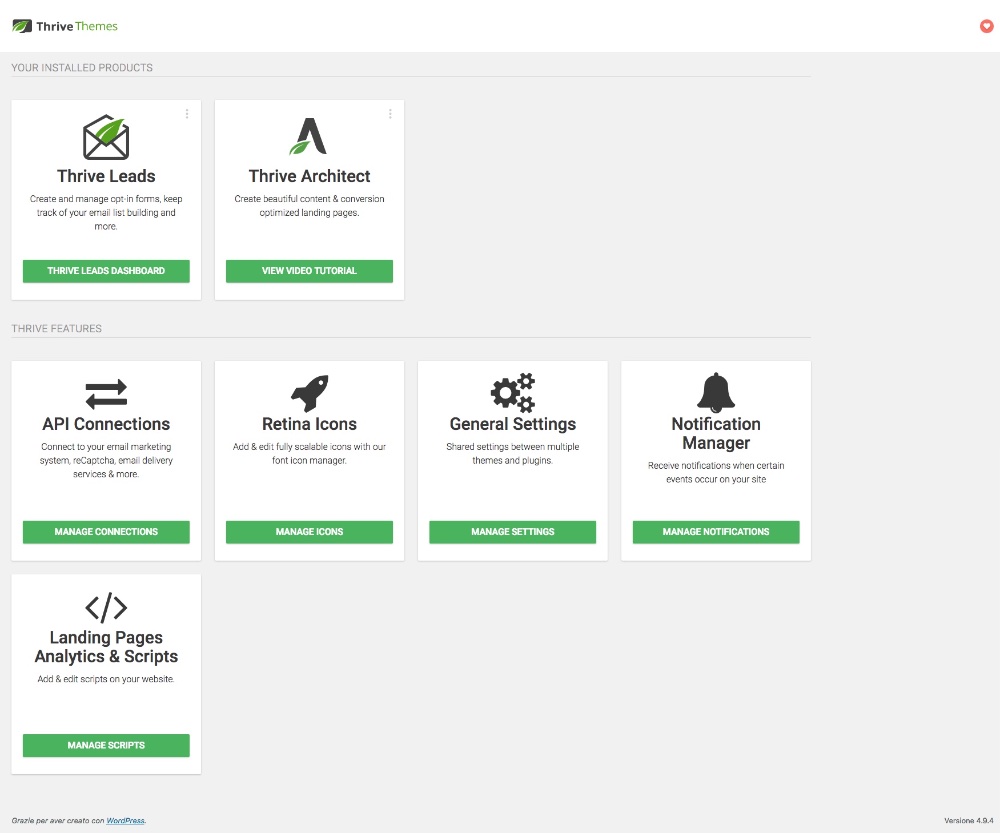Click the Retina Icons heading
This screenshot has height=833, width=1000.
pos(309,424)
